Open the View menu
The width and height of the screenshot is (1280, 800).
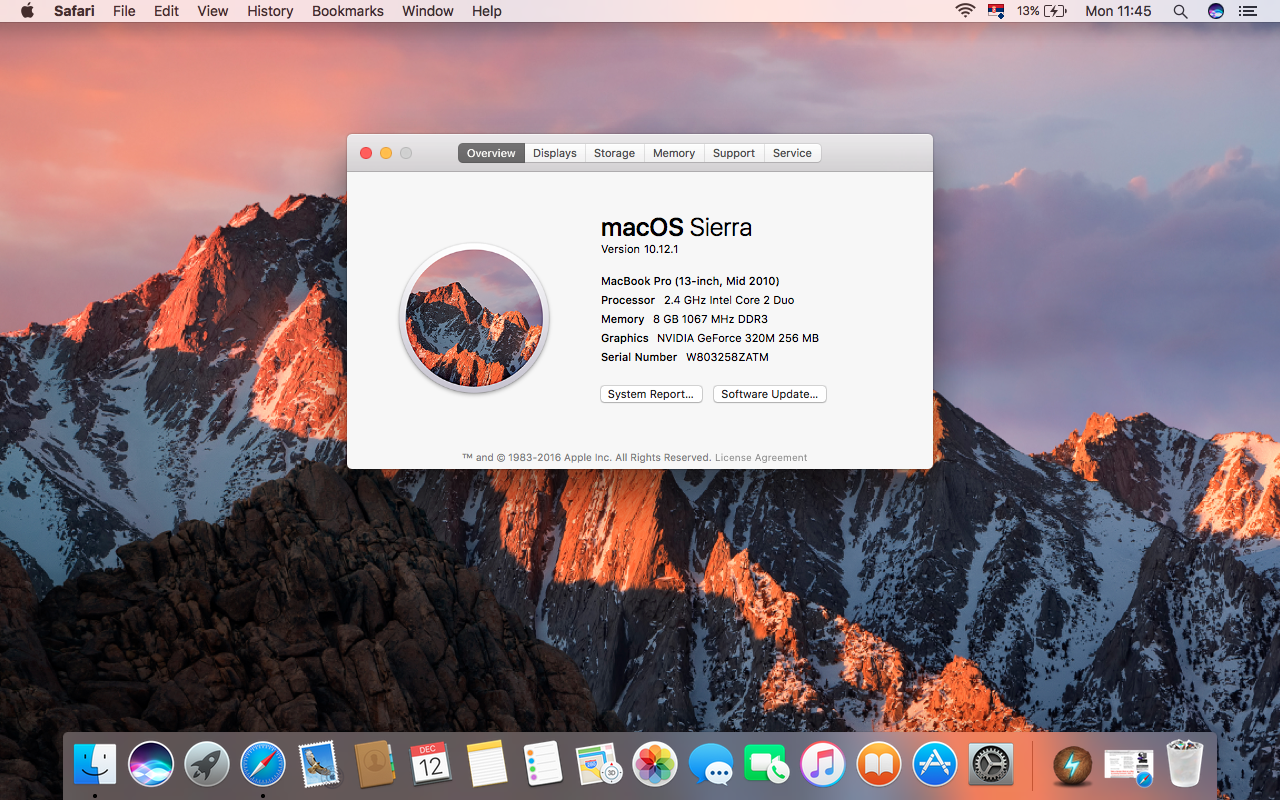(213, 11)
